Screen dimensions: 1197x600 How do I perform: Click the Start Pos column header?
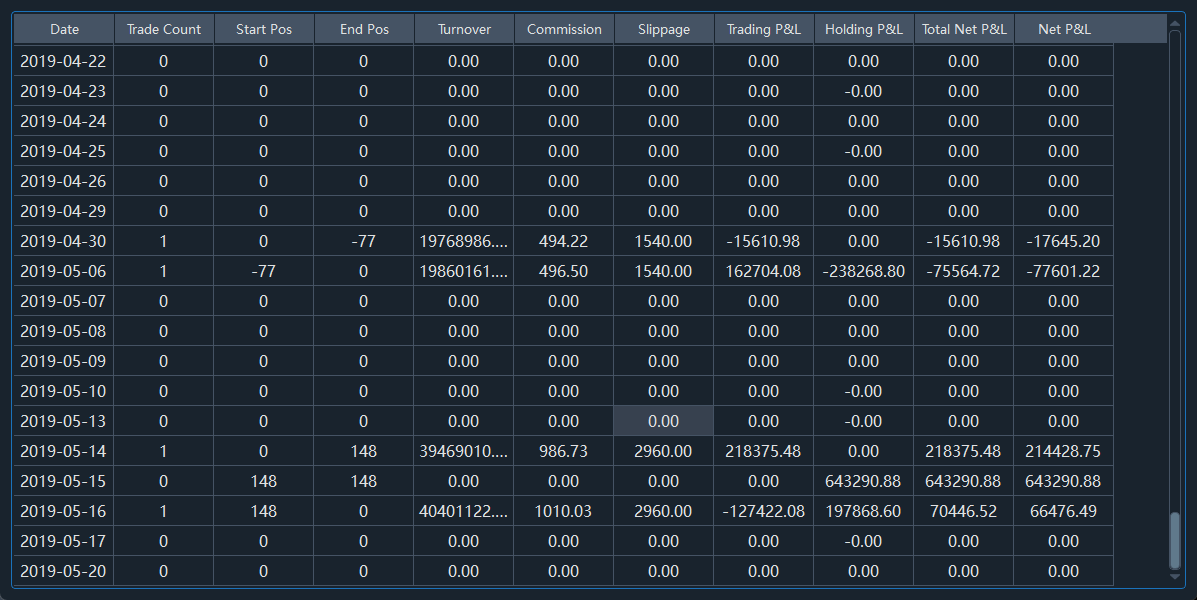click(x=264, y=29)
